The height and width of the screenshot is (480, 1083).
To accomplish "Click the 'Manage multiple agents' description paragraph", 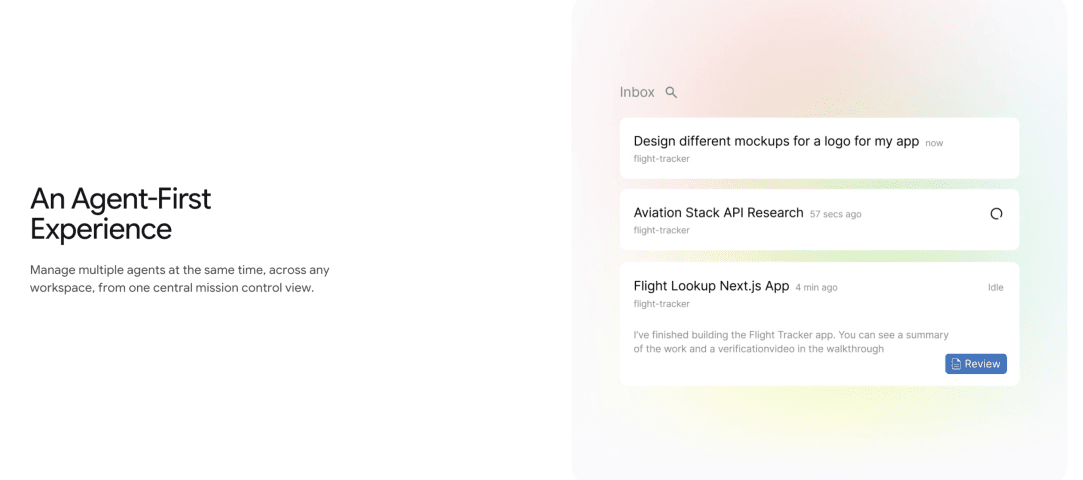I will click(180, 278).
